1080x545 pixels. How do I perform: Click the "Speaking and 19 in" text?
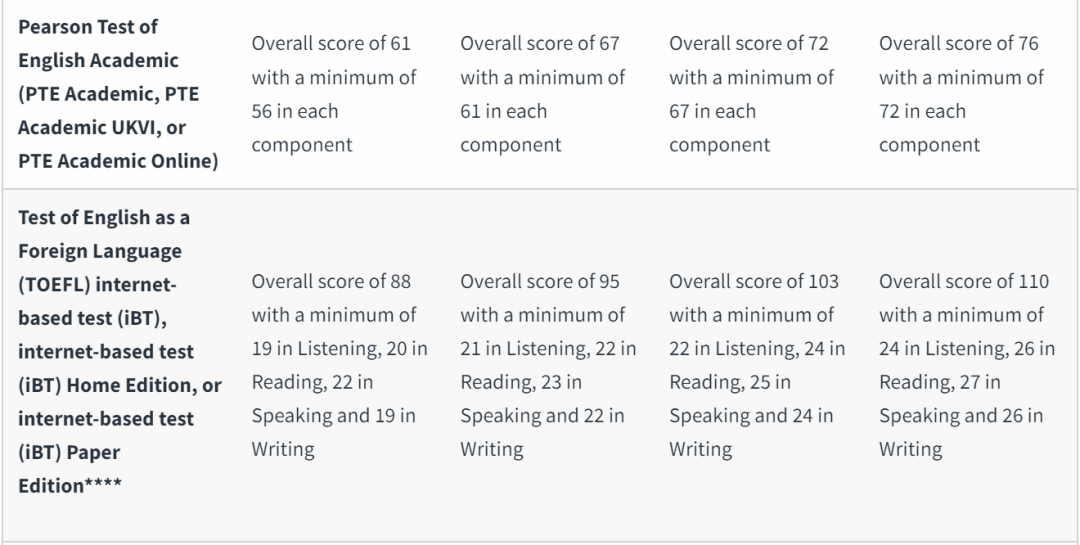coord(334,416)
